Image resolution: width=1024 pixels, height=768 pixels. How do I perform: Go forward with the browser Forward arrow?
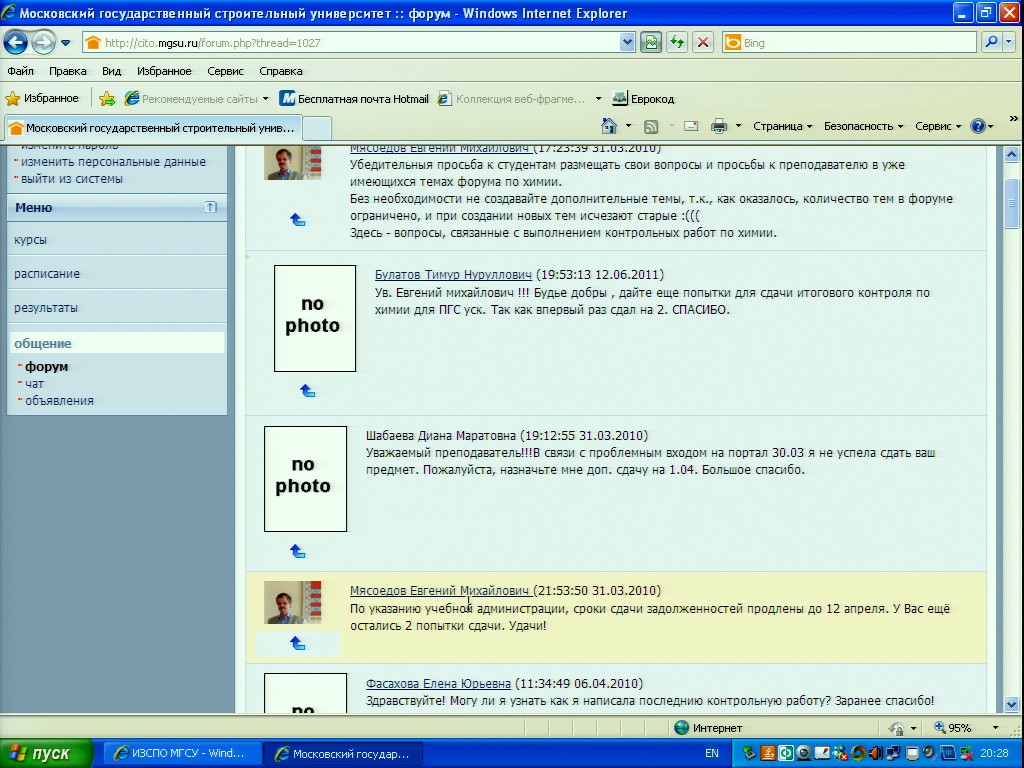(44, 43)
